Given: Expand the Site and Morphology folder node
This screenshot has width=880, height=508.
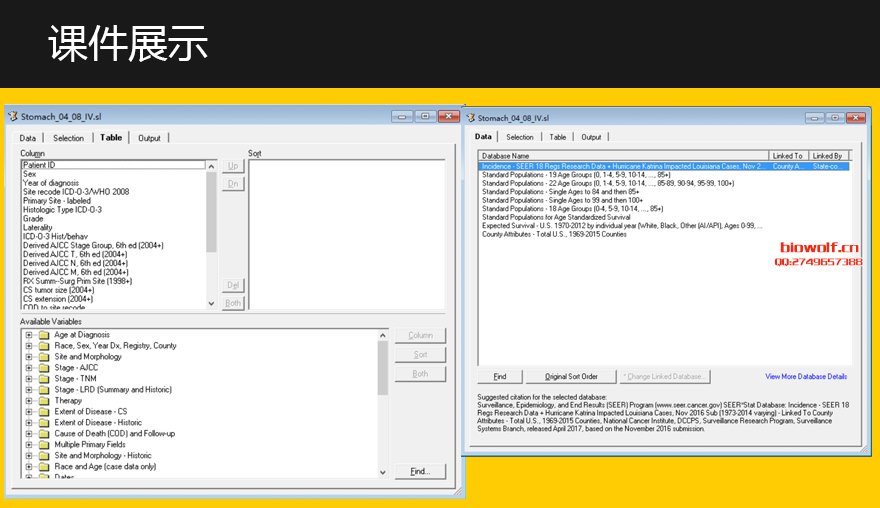Looking at the screenshot, I should tap(29, 356).
